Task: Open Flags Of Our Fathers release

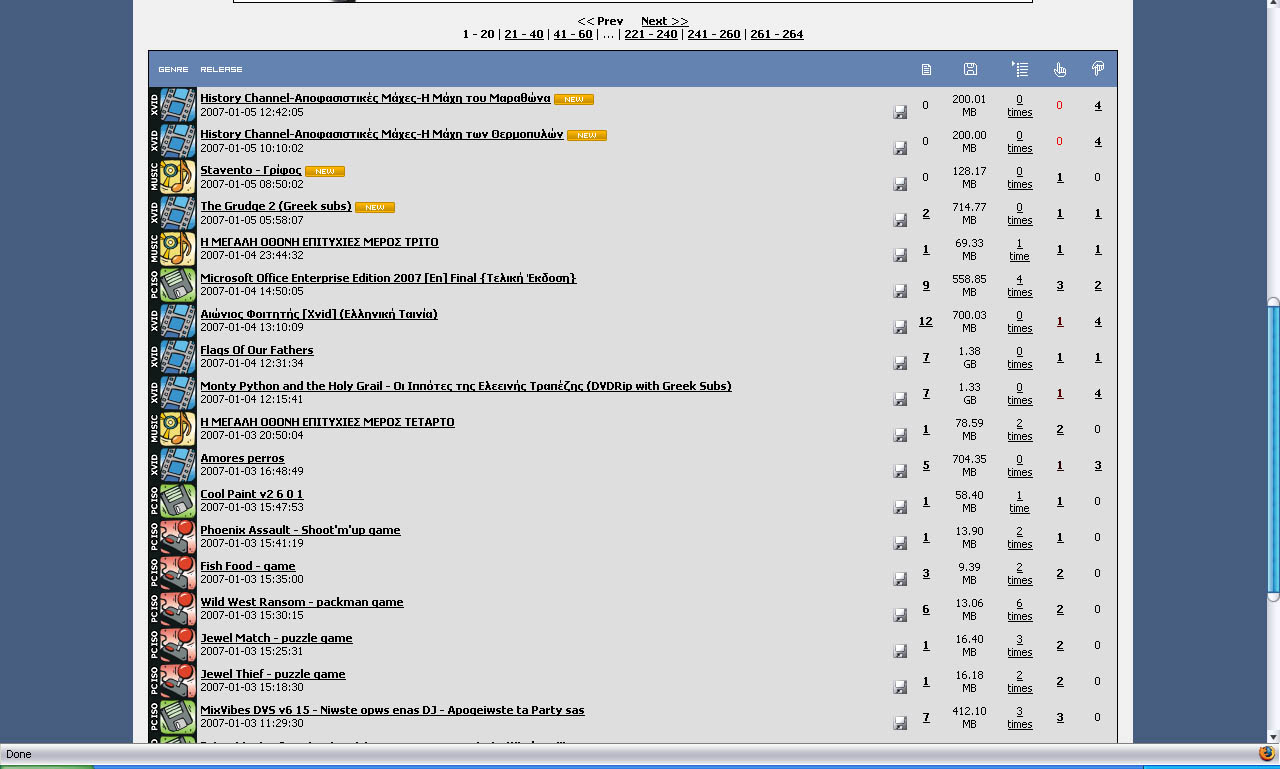Action: tap(257, 350)
